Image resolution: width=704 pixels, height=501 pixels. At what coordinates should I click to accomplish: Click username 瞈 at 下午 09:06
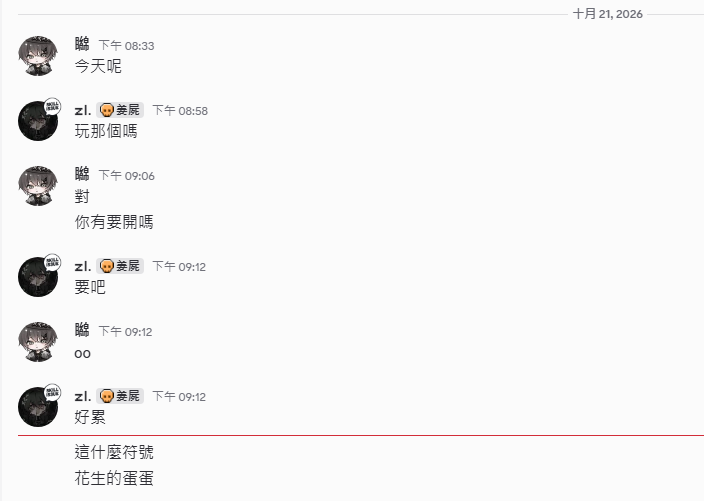coord(82,174)
